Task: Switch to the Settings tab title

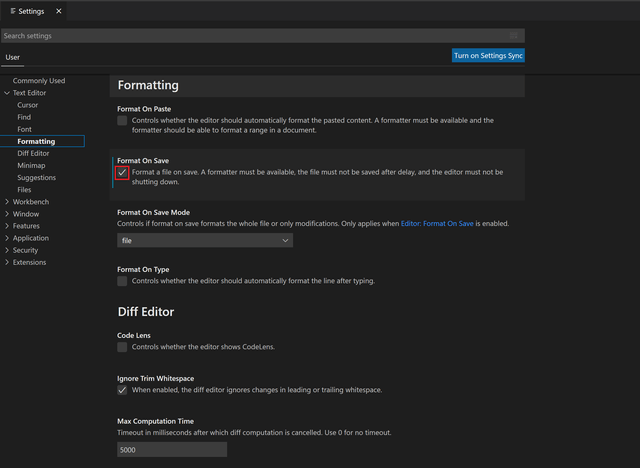Action: click(x=30, y=11)
